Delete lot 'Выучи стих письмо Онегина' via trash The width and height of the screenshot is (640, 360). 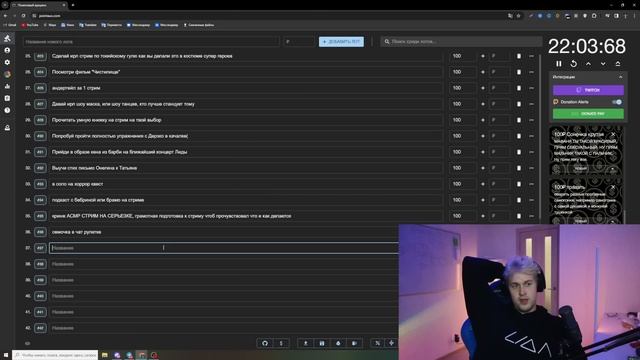tap(519, 168)
